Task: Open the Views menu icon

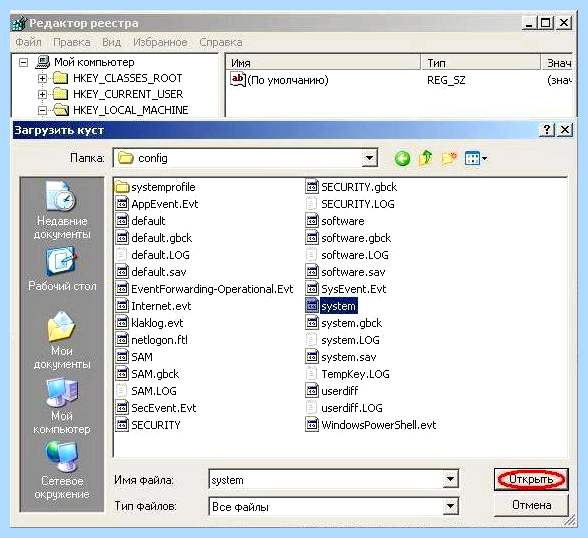Action: pos(476,158)
